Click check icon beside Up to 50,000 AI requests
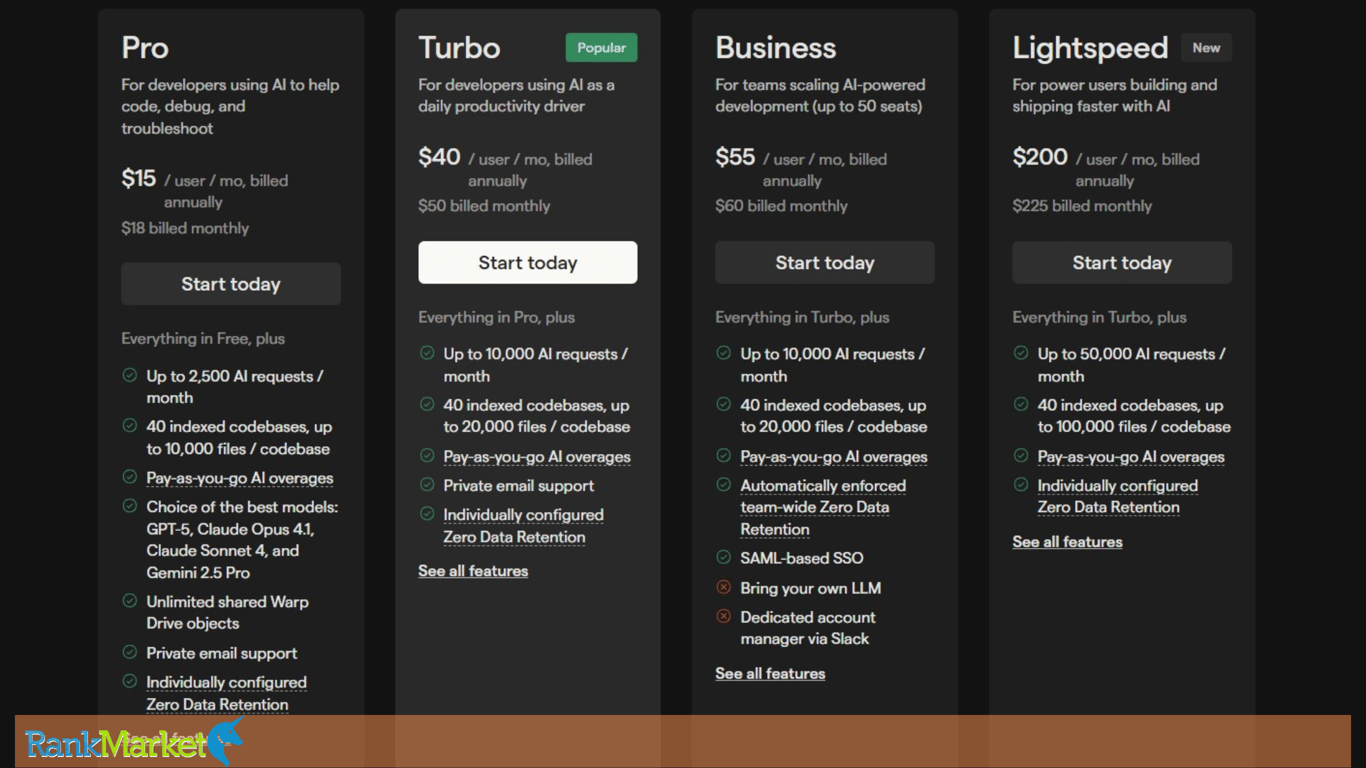The image size is (1366, 768). click(x=1021, y=353)
